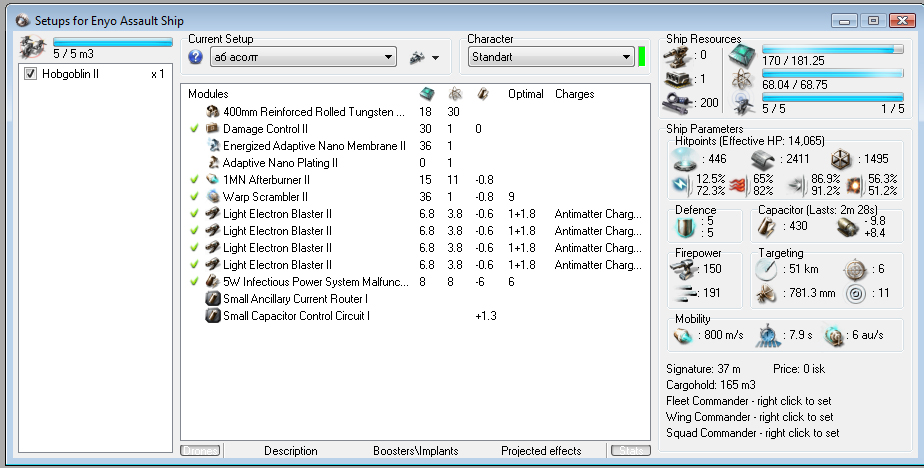Image resolution: width=924 pixels, height=468 pixels.
Task: Open the Description tab
Action: pos(291,451)
